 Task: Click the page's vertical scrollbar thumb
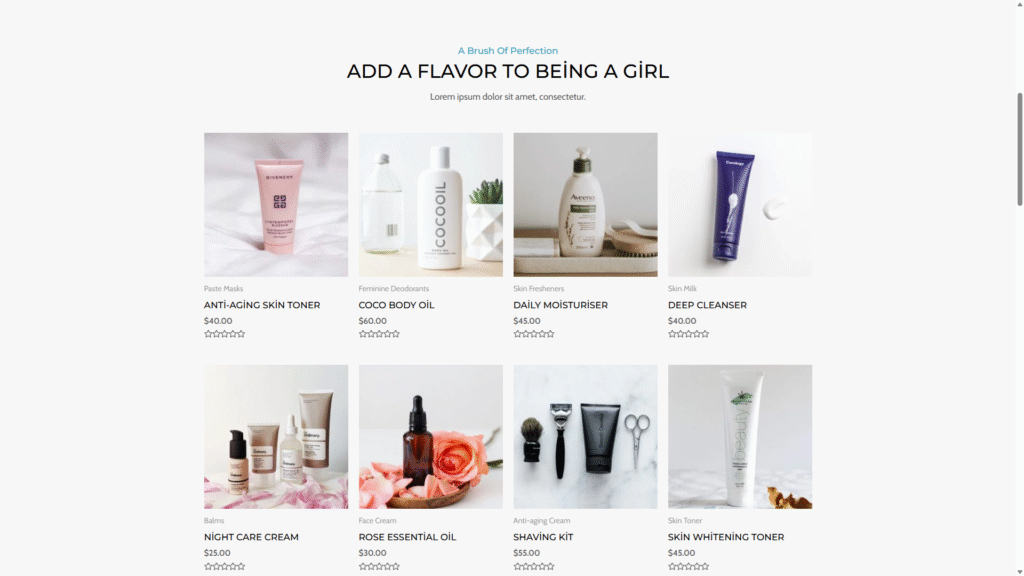coord(1019,150)
